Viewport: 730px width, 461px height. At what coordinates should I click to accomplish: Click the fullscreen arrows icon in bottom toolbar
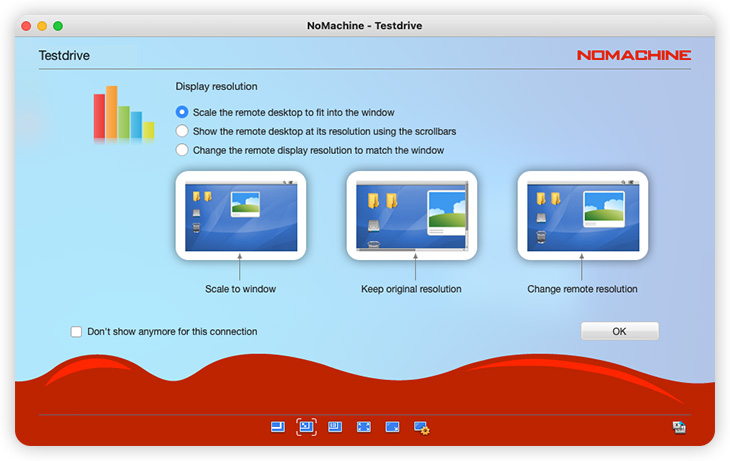[364, 427]
